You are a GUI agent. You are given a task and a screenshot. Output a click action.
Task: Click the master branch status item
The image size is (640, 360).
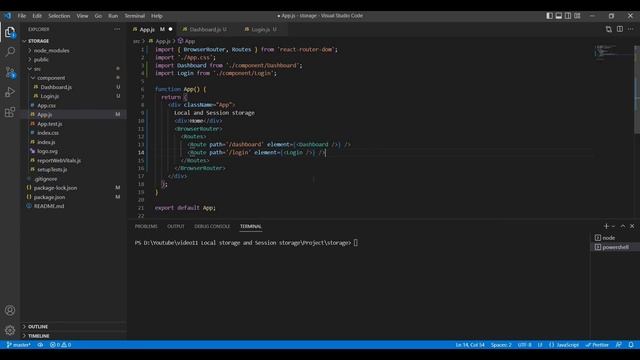tap(18, 345)
